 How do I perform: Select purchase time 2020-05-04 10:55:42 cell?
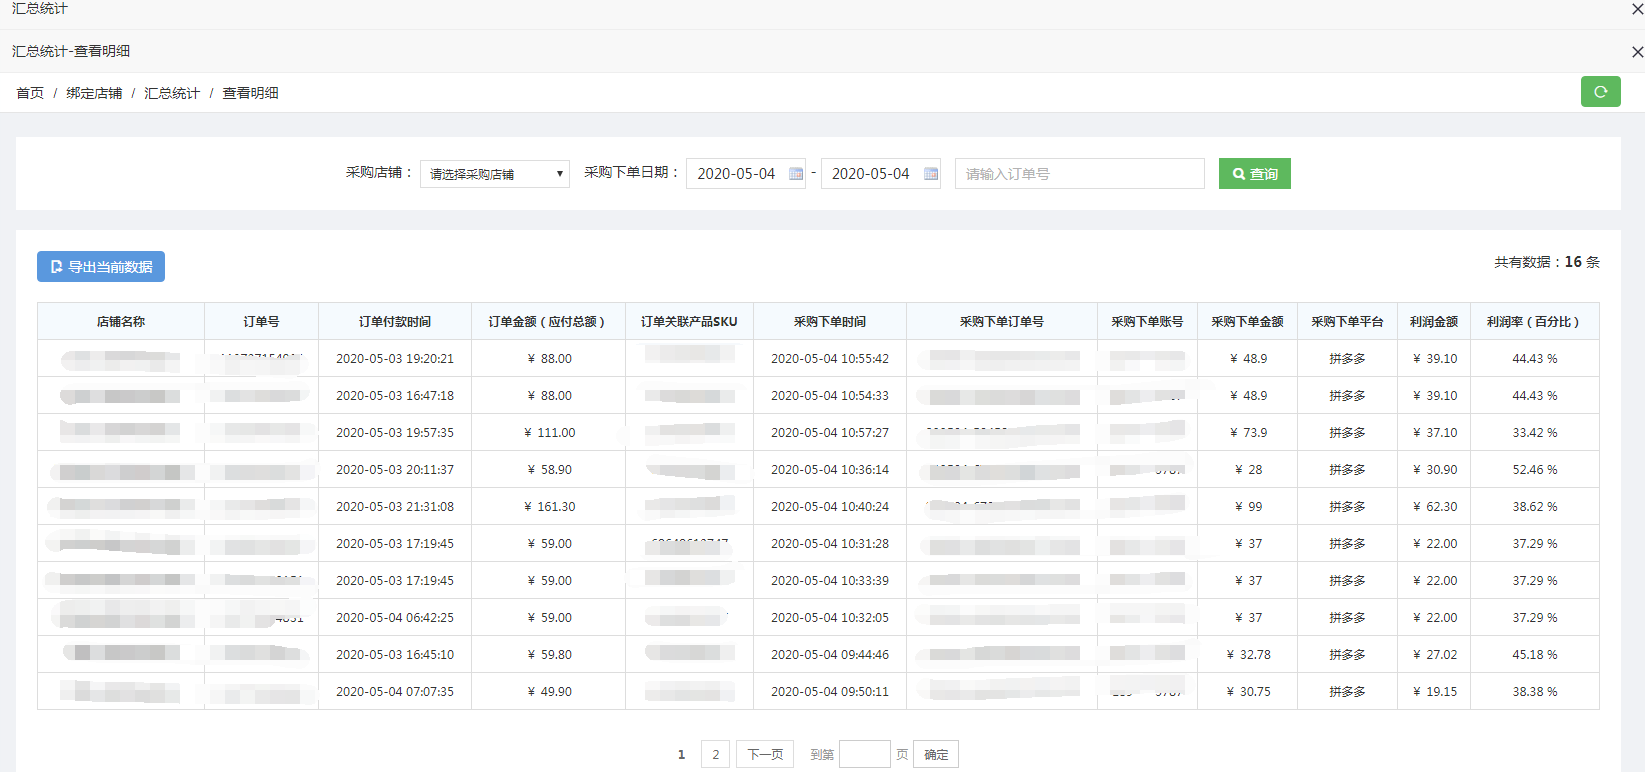tap(830, 359)
